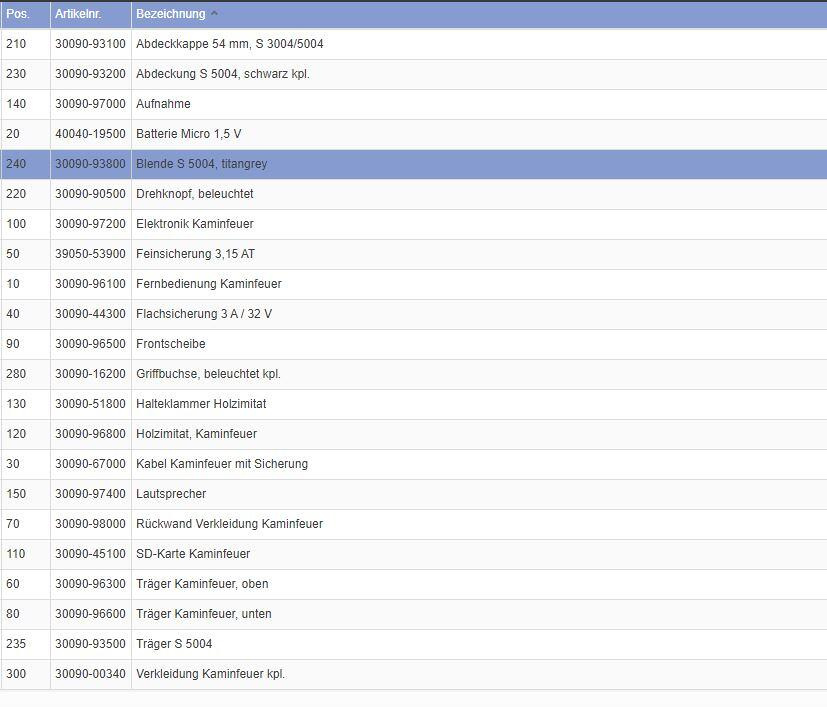Pick the Lautsprecher row
This screenshot has height=707, width=827.
pos(171,494)
